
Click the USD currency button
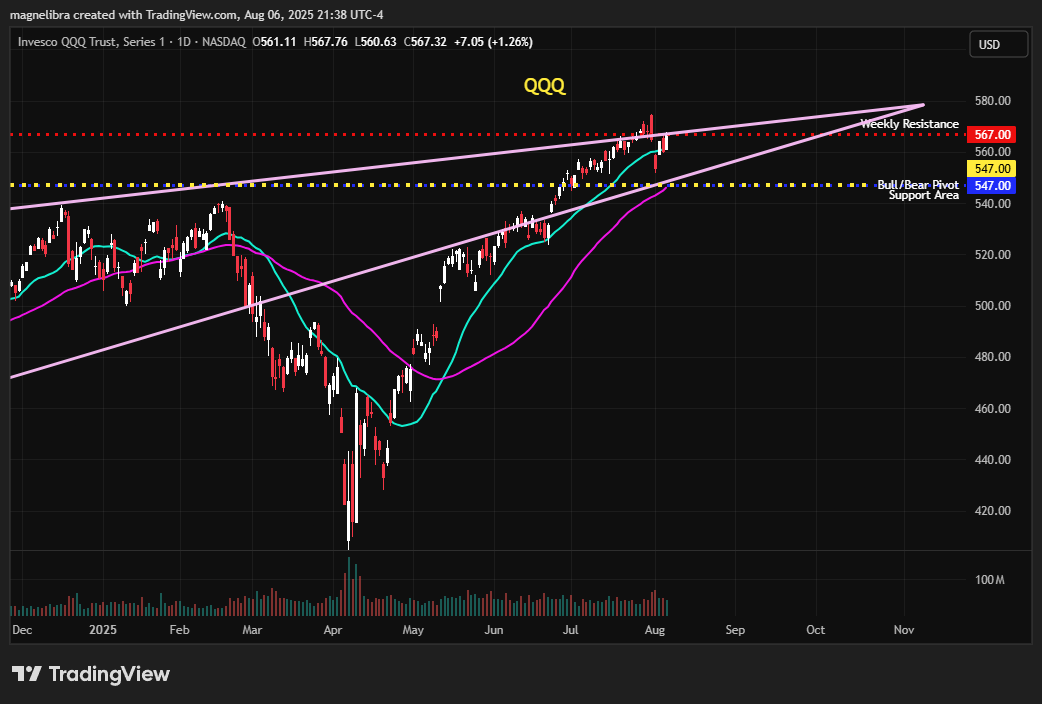pyautogui.click(x=998, y=45)
